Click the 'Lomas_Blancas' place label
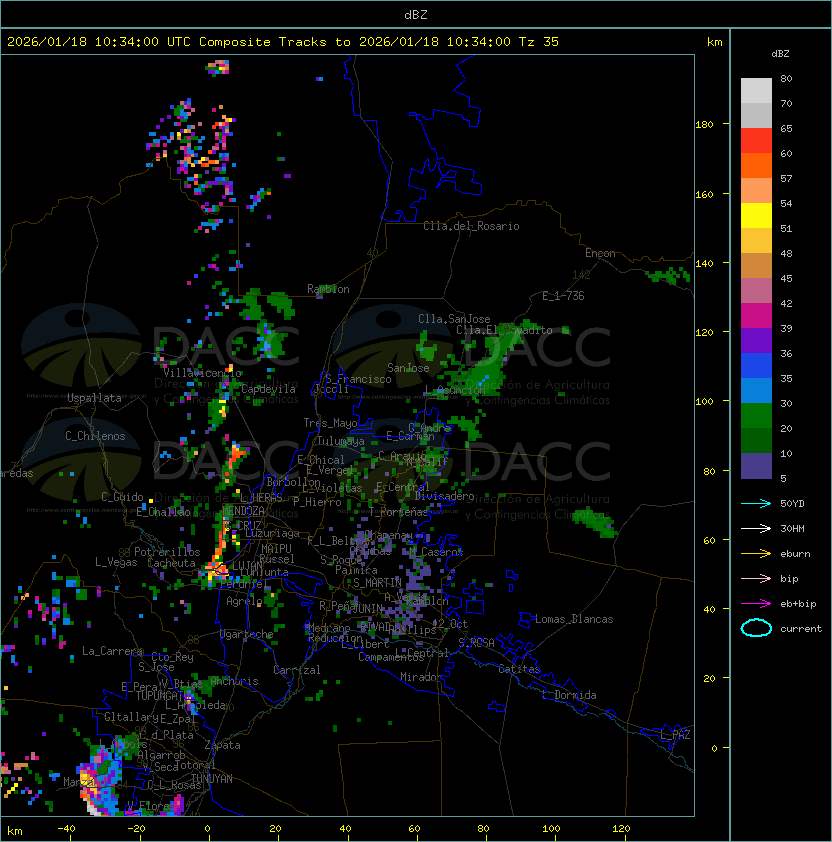This screenshot has height=842, width=832. click(574, 619)
